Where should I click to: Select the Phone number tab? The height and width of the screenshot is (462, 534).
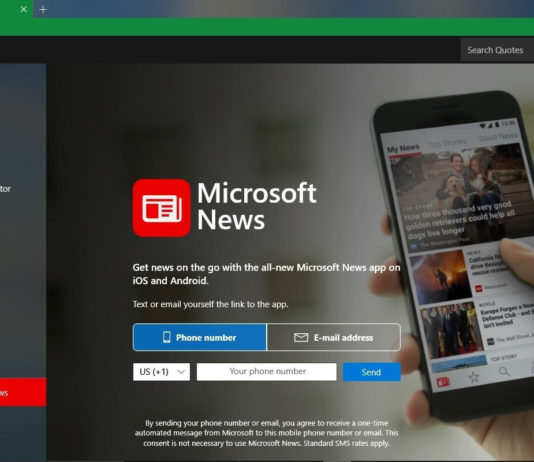pos(200,337)
